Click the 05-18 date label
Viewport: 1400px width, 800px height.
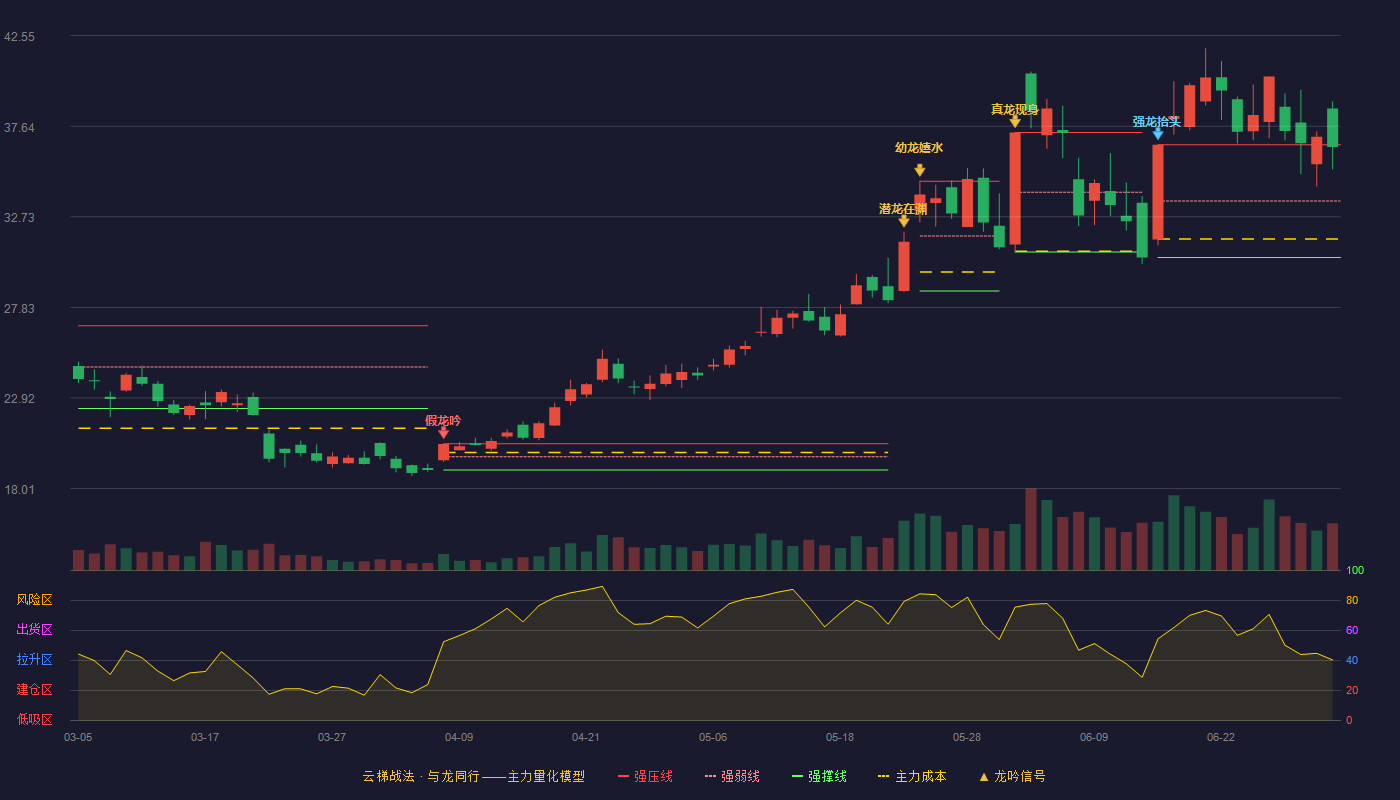(840, 737)
